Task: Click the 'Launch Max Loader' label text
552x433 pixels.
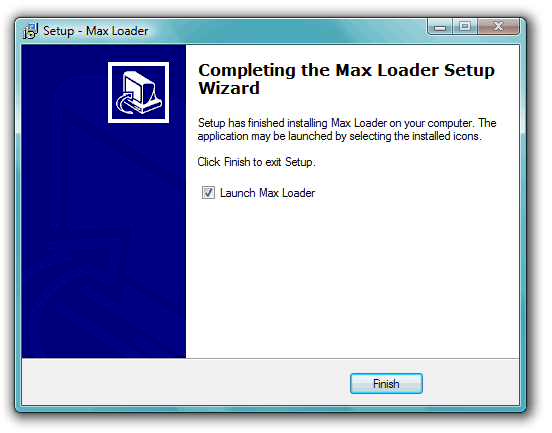Action: tap(267, 193)
